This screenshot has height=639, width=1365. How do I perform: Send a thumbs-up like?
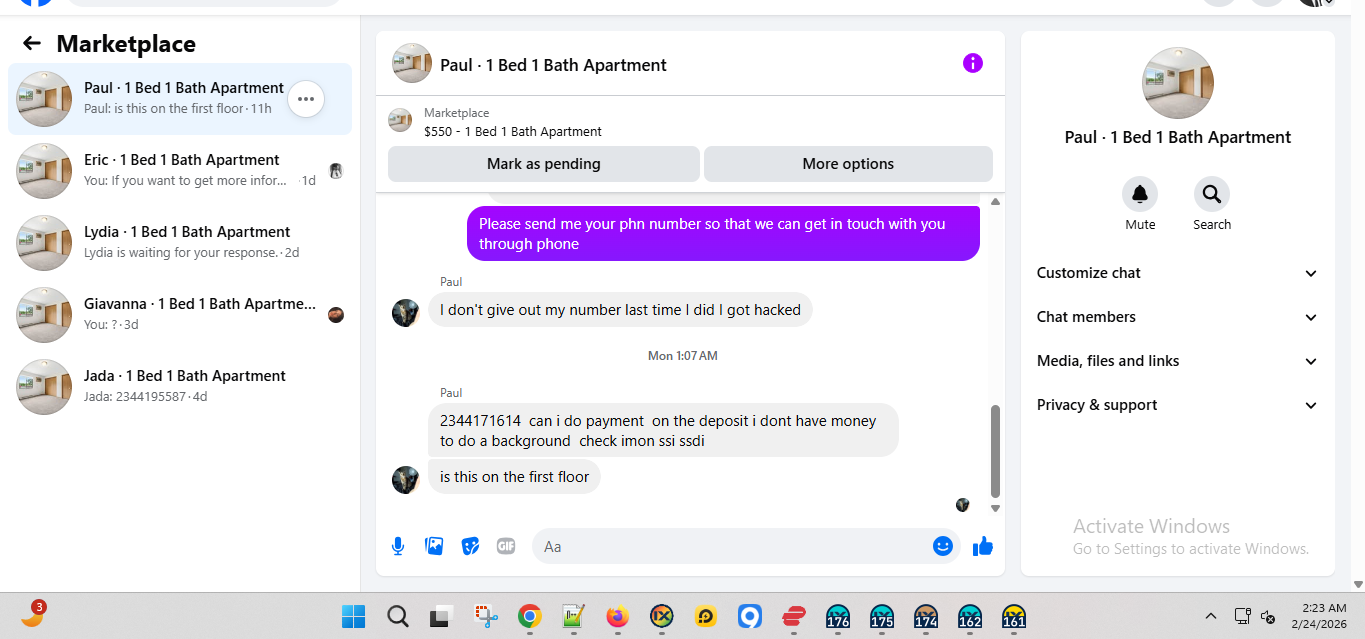(983, 546)
